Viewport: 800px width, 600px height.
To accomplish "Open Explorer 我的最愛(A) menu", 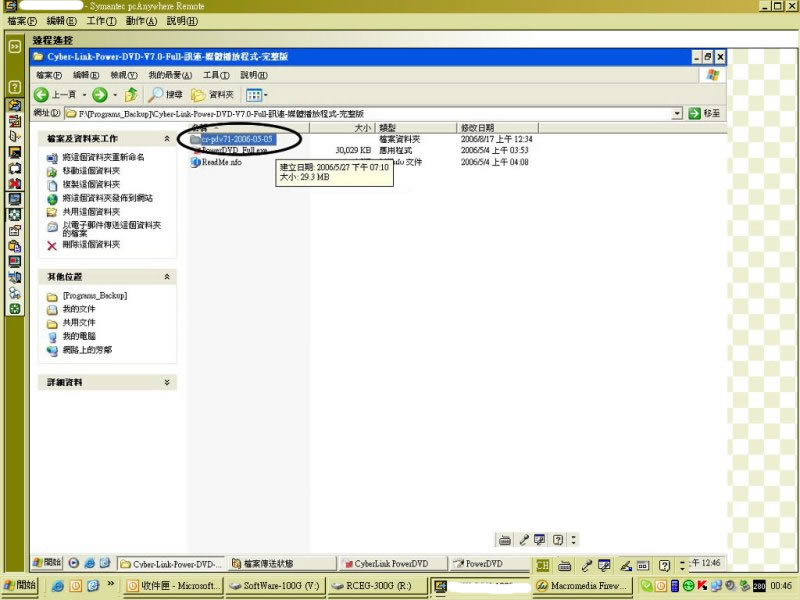I will [x=170, y=76].
